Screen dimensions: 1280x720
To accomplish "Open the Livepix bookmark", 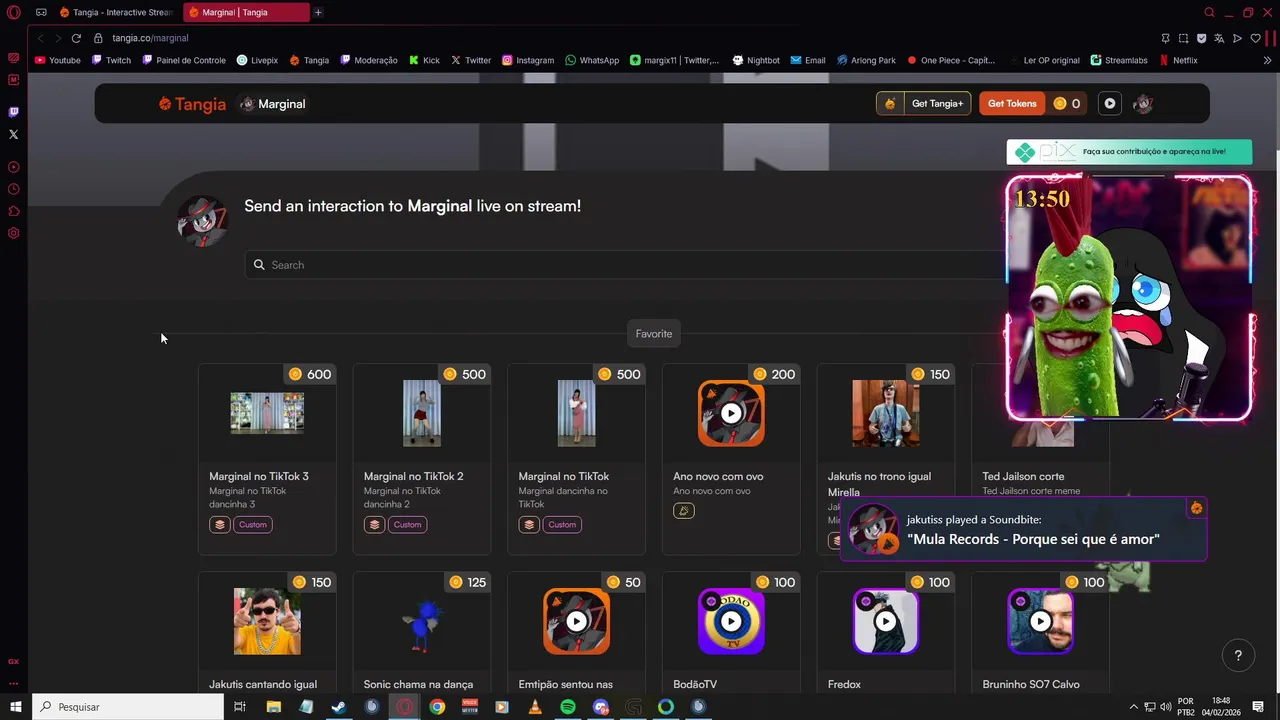I will coord(257,60).
